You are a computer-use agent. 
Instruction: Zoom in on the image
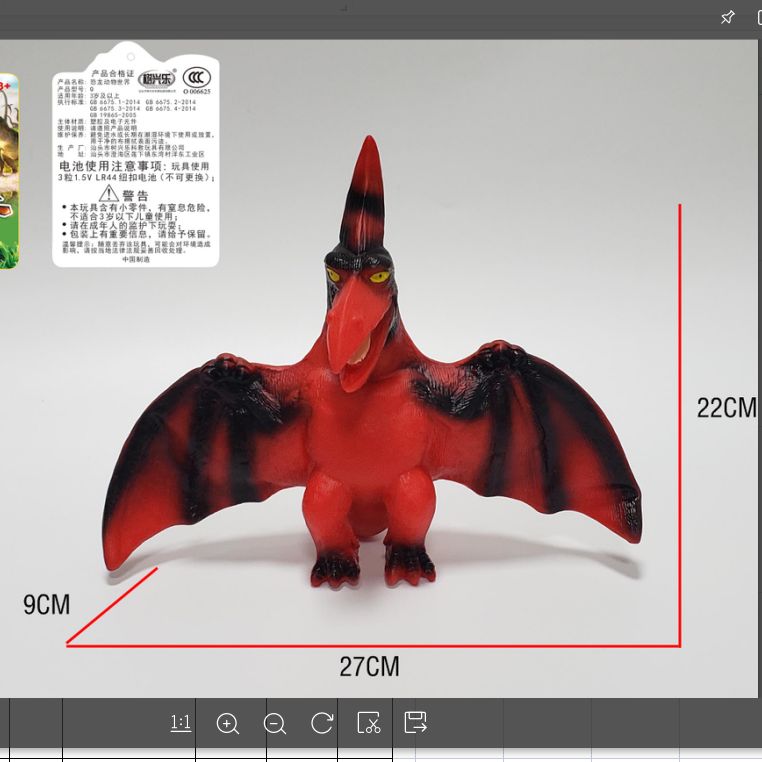[227, 723]
